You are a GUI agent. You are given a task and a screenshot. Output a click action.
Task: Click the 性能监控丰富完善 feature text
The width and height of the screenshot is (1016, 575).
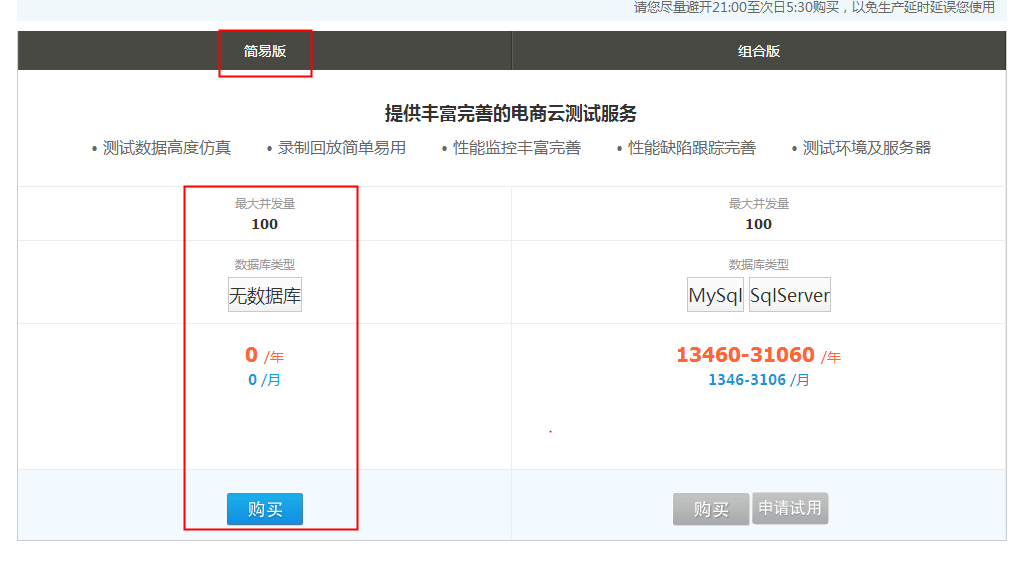(516, 148)
